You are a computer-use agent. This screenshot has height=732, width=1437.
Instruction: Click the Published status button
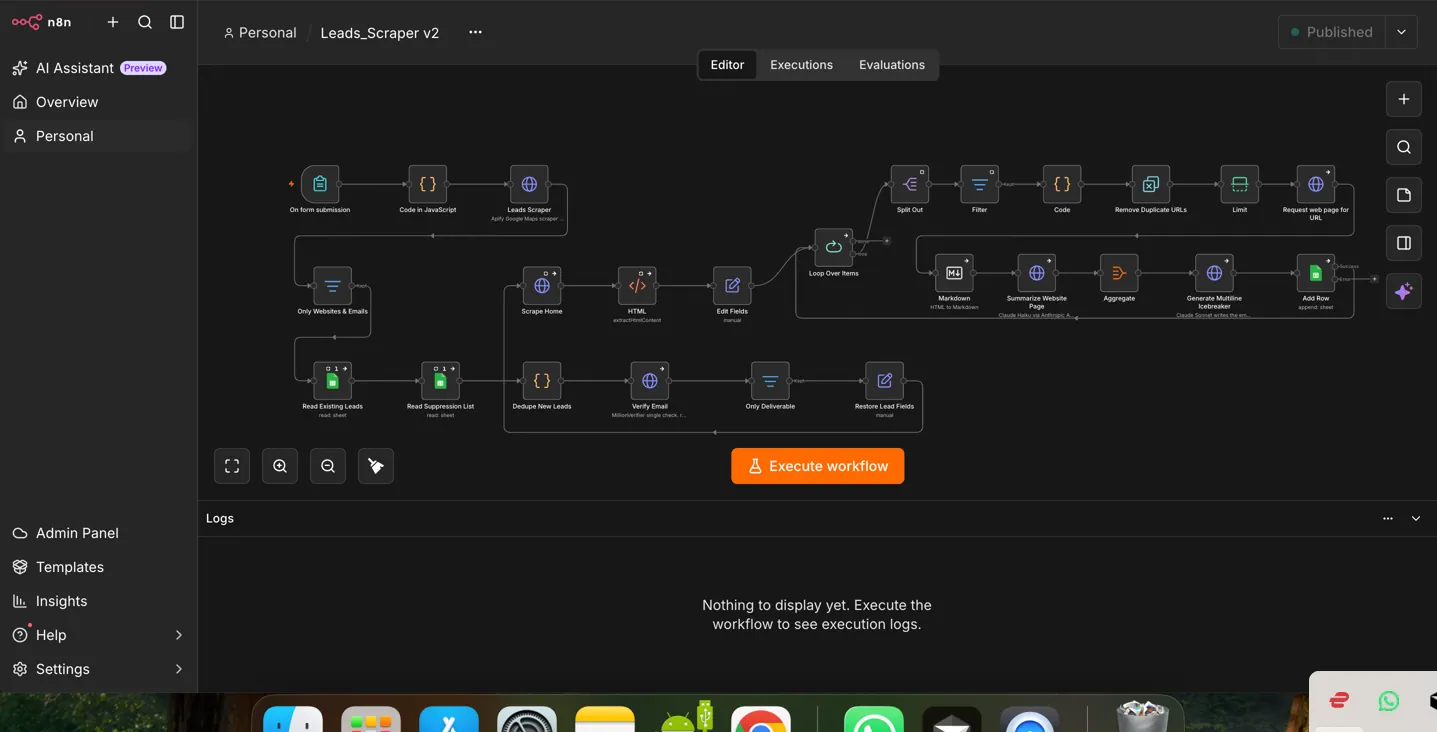pos(1332,32)
